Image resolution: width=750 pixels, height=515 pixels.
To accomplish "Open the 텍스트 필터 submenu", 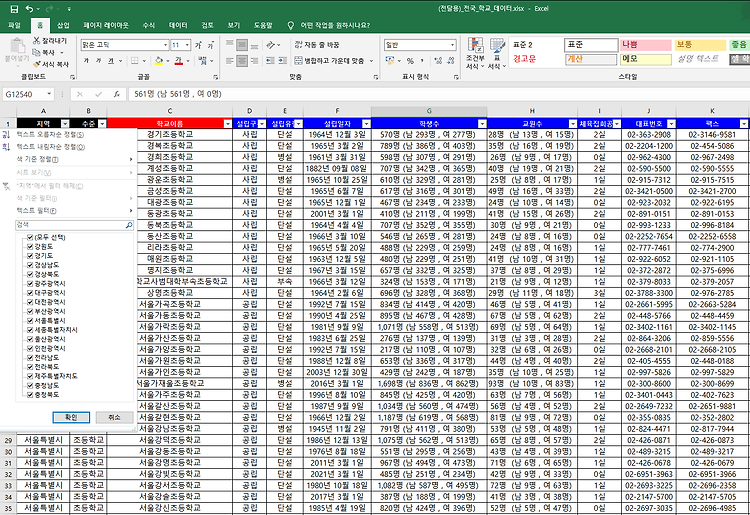I will pyautogui.click(x=68, y=211).
